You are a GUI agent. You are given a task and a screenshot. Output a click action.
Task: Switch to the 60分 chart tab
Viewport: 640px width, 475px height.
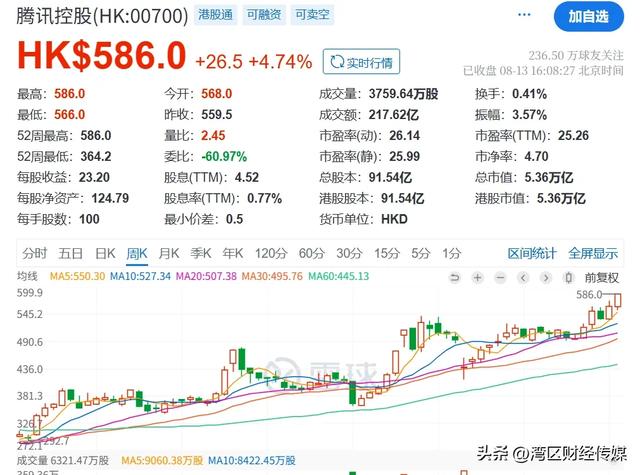click(x=311, y=253)
